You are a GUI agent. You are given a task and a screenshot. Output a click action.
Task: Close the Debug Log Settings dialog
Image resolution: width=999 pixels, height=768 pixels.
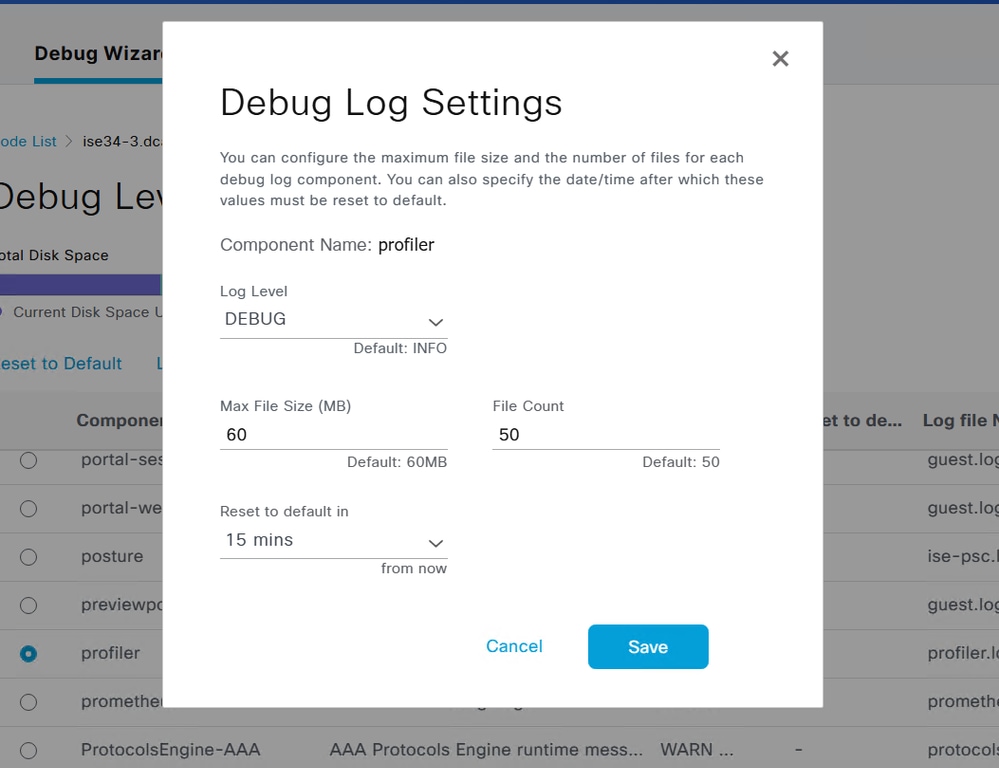tap(780, 58)
